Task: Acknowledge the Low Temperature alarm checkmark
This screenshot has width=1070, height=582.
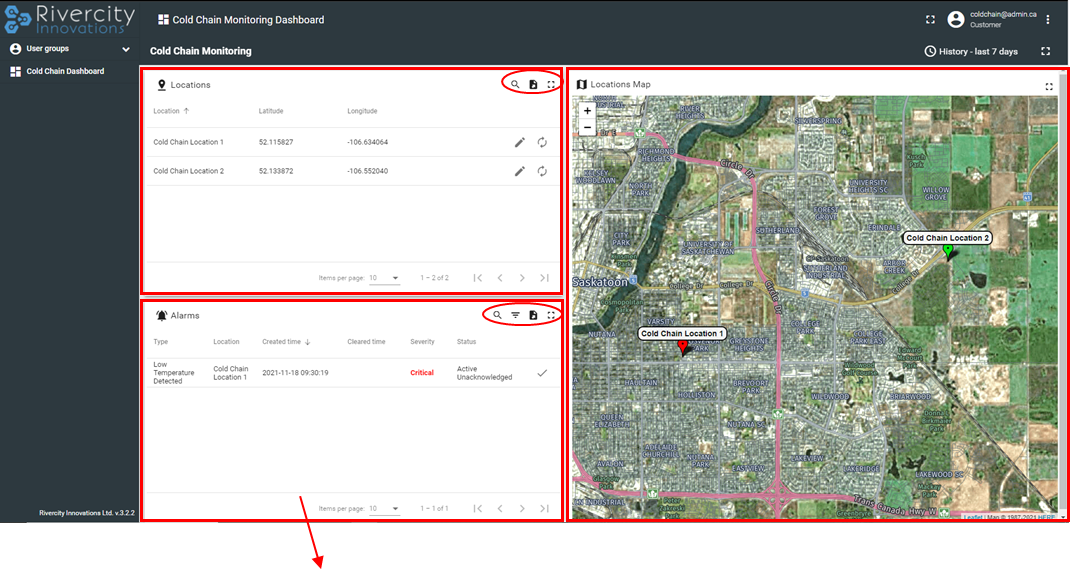Action: [x=542, y=373]
